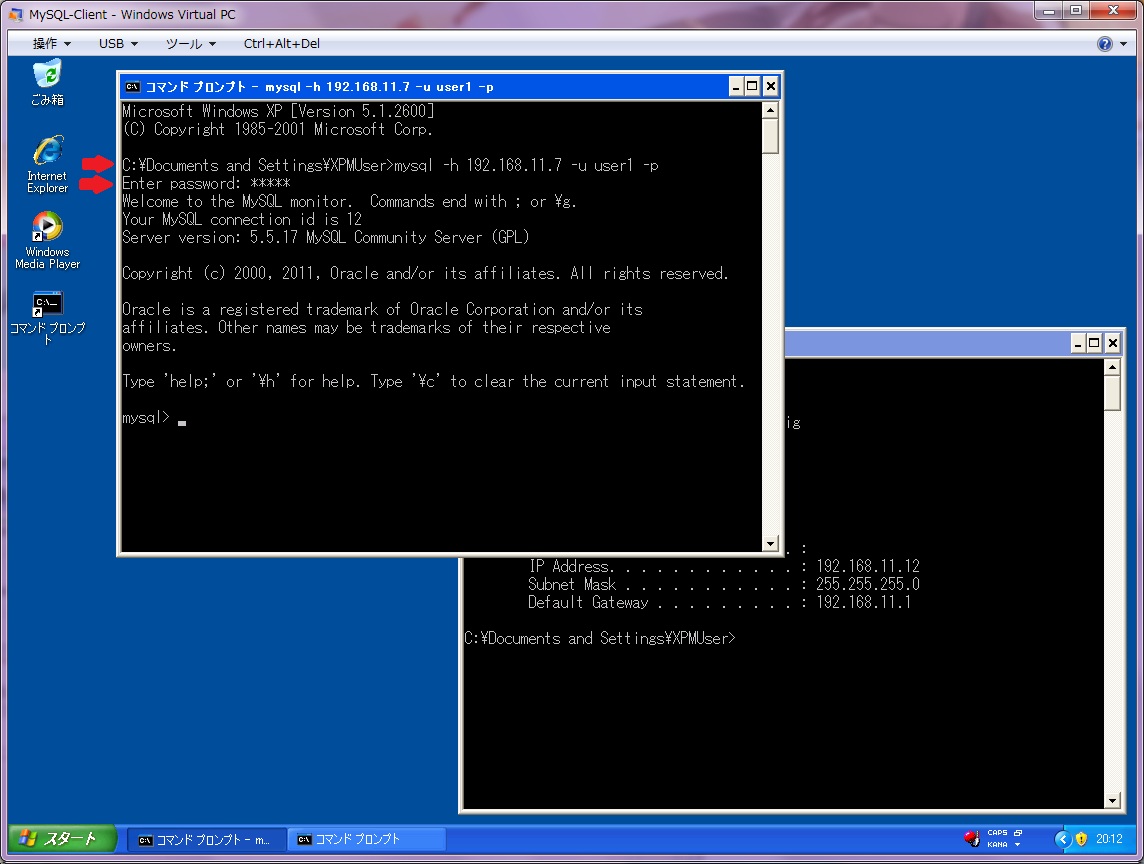Click the 'MySQL-Client - Windows Virtual PC' title text
This screenshot has width=1144, height=864.
(132, 15)
